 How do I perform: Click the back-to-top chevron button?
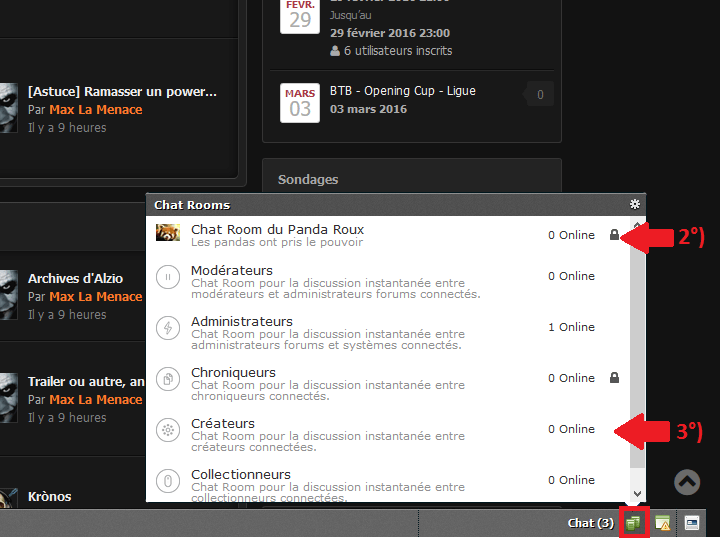click(687, 482)
